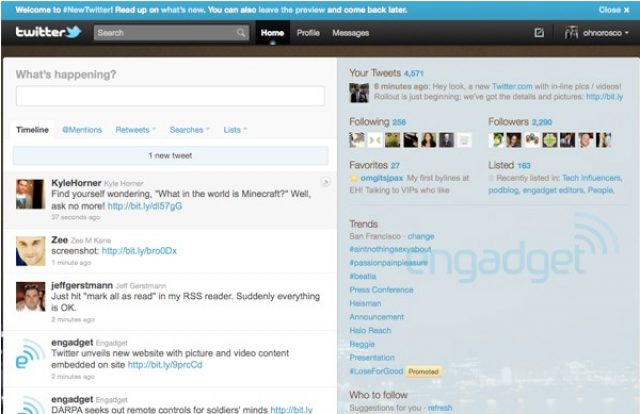Viewport: 640px width, 414px height.
Task: Show the 1 new tweet bar
Action: 170,156
